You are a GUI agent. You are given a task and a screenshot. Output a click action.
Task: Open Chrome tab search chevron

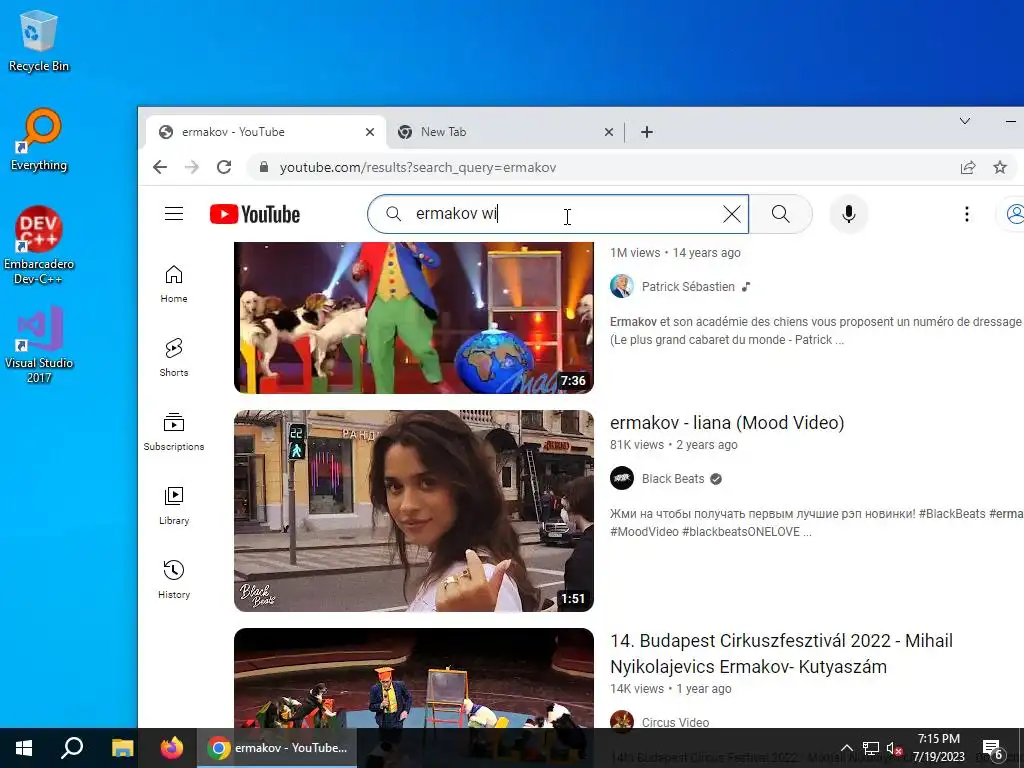coord(965,121)
